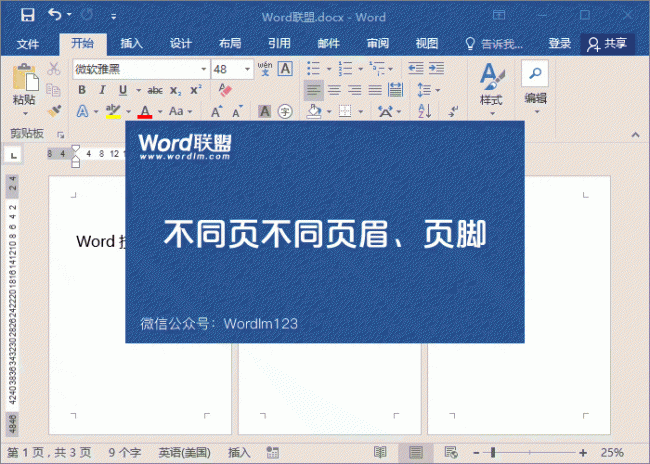Open the undo history dropdown arrow

(x=69, y=15)
